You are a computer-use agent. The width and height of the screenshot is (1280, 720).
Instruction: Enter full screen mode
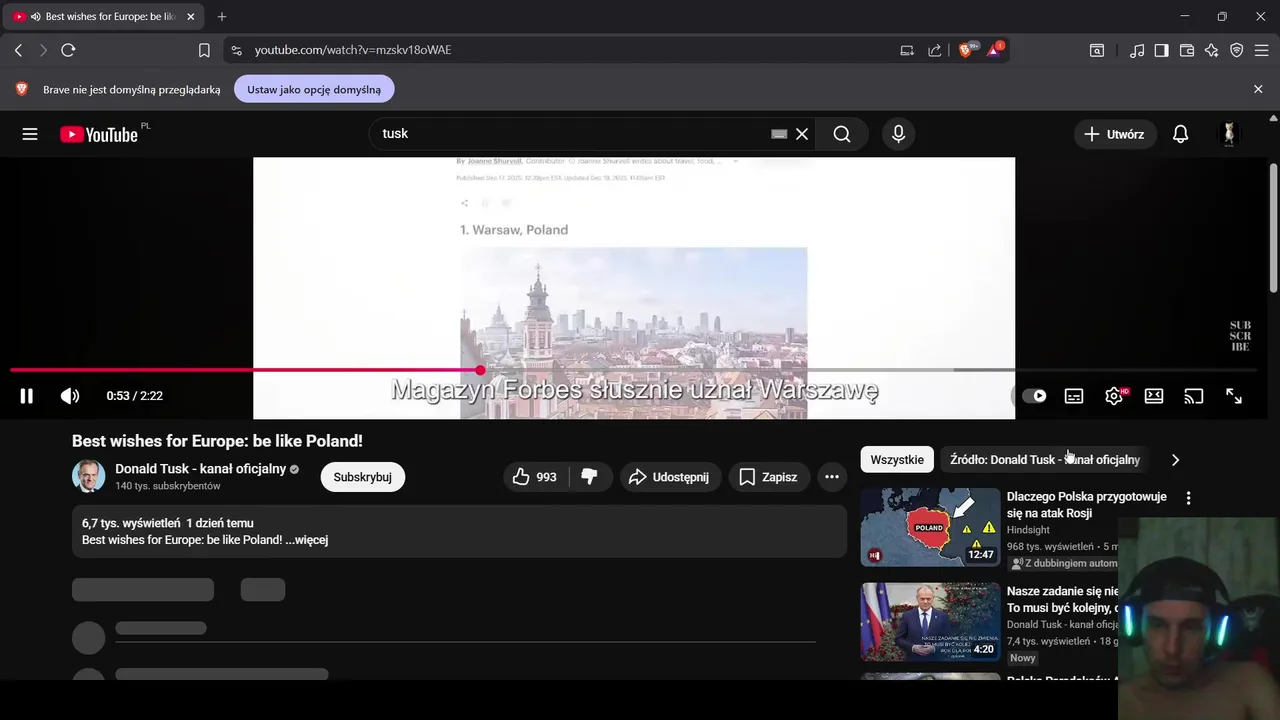tap(1234, 396)
